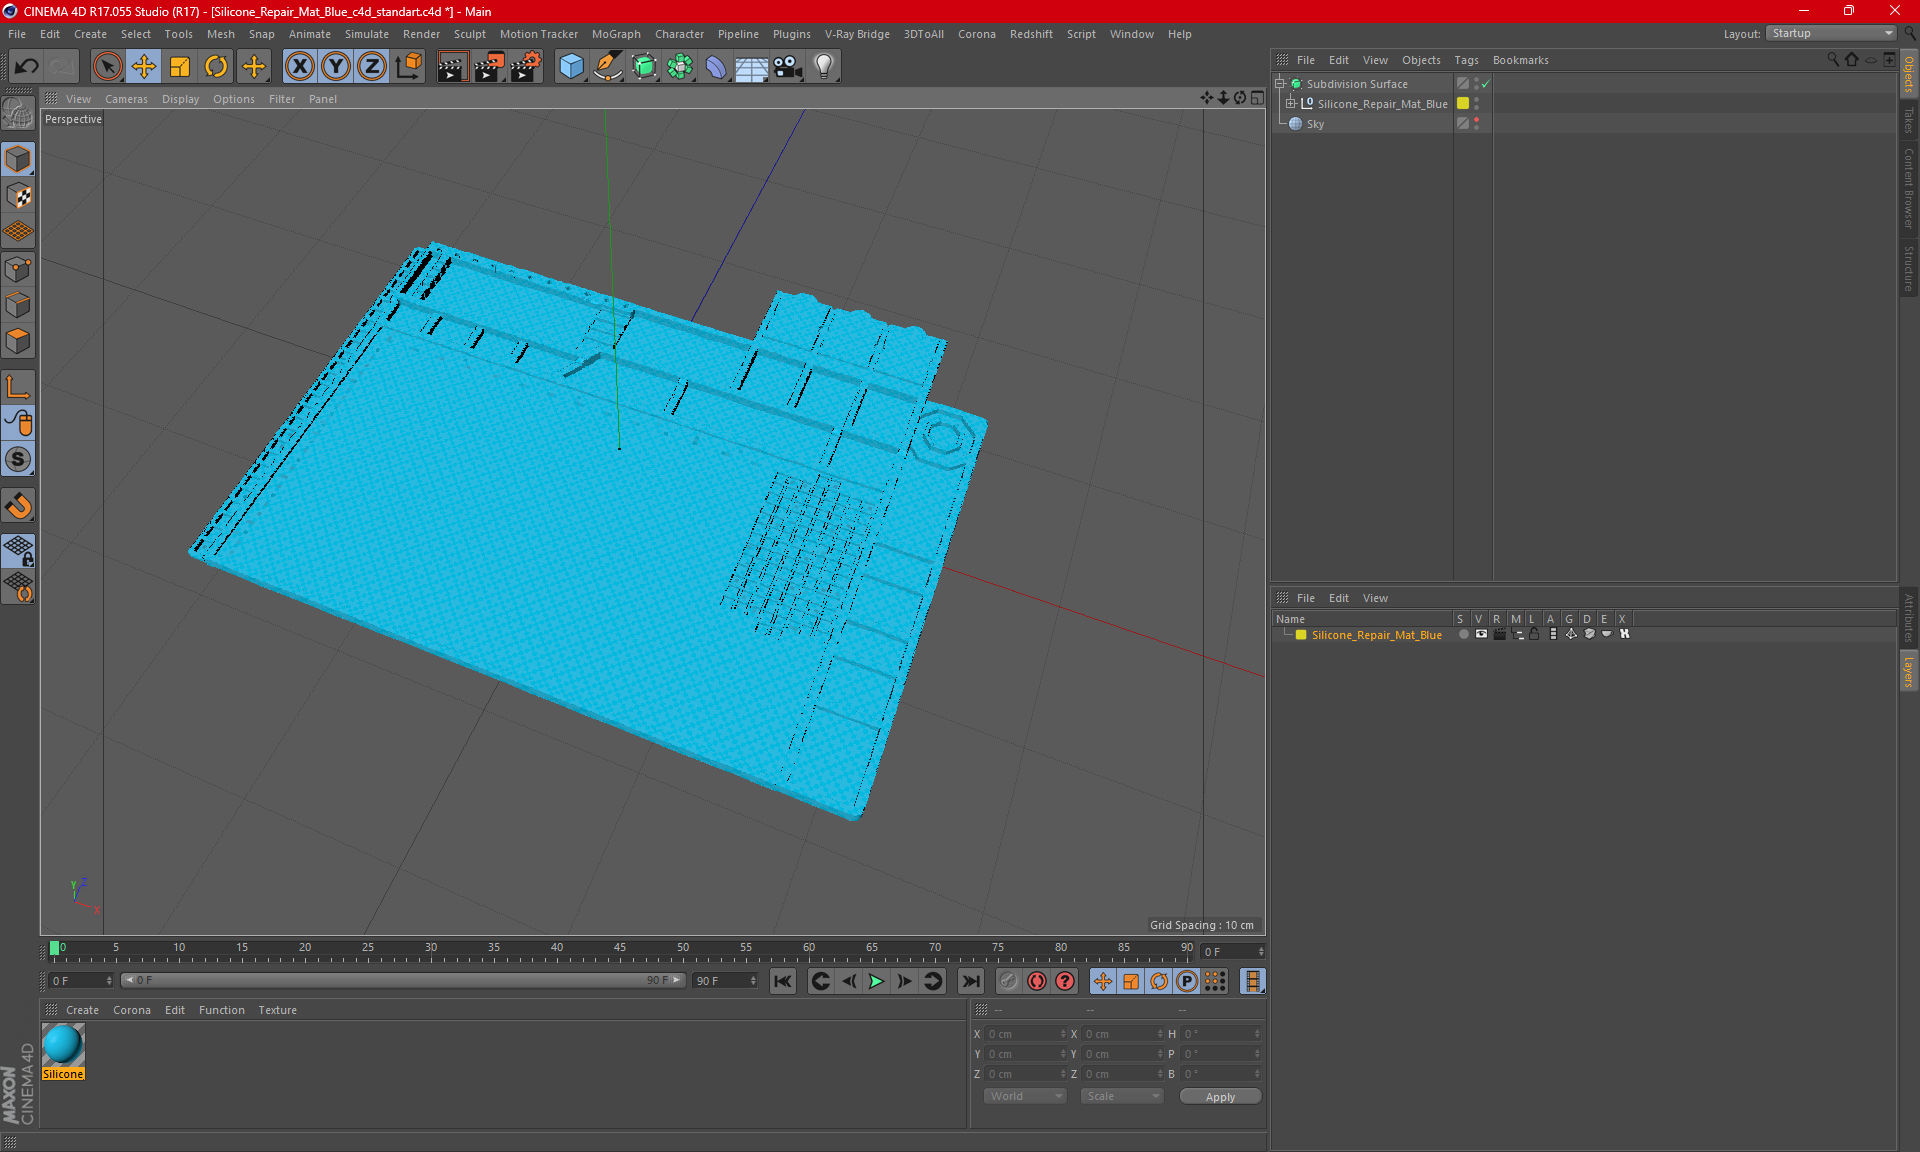Add a Subdivision Surface generator
Viewport: 1920px width, 1152px height.
coord(644,67)
